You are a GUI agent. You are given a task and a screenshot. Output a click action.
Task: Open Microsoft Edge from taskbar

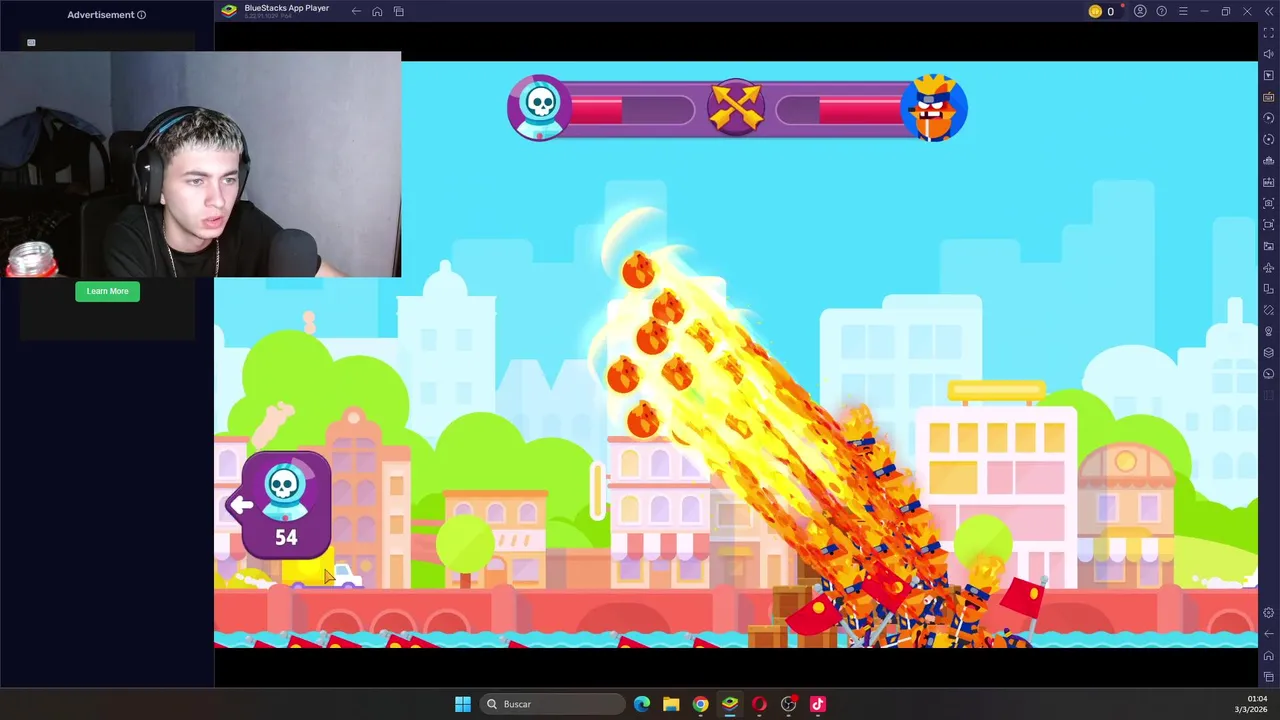642,704
